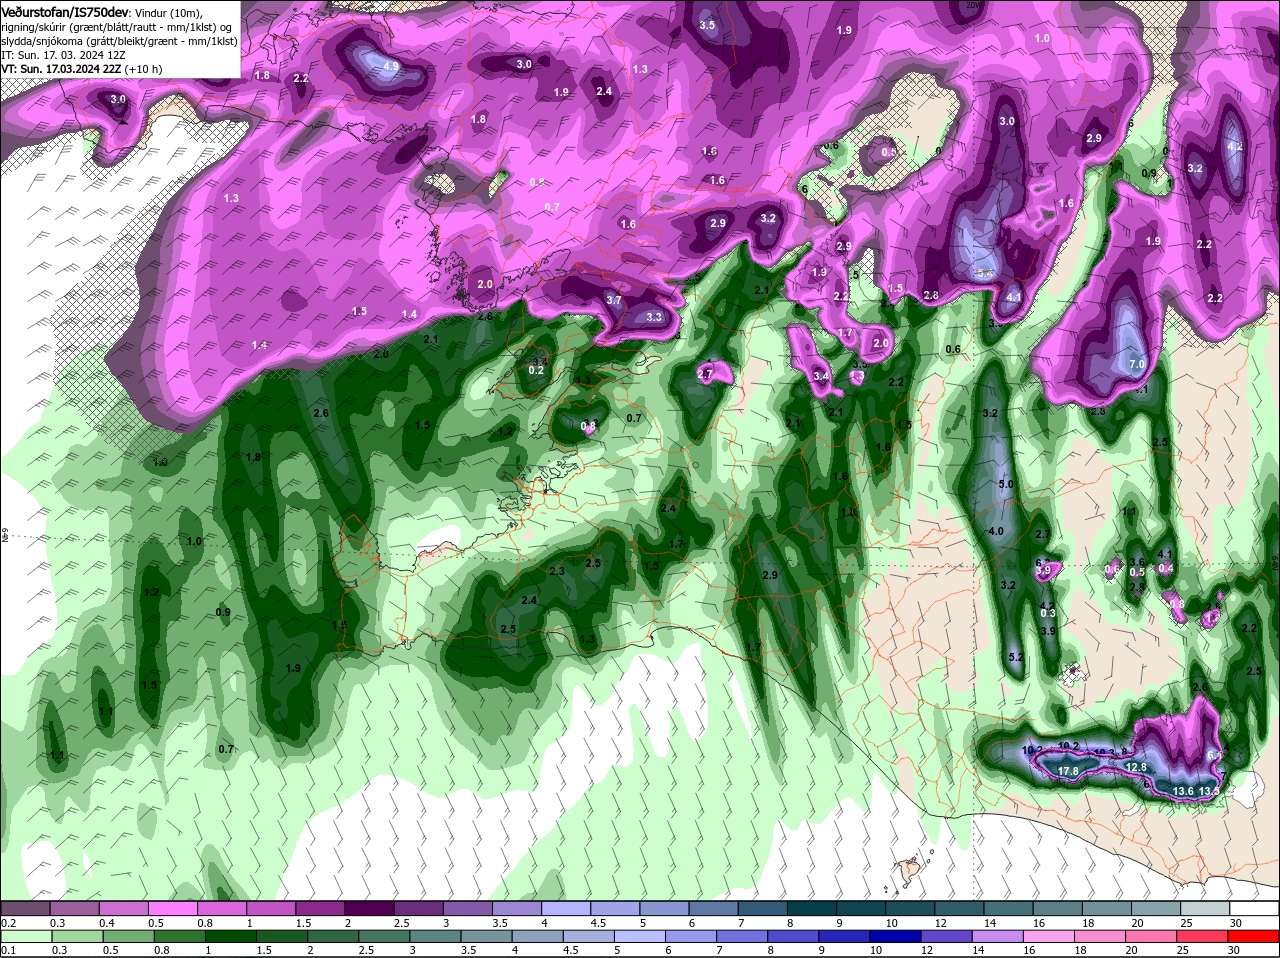Click the 2.3 rain value label
Viewport: 1280px width, 958px height.
557,571
